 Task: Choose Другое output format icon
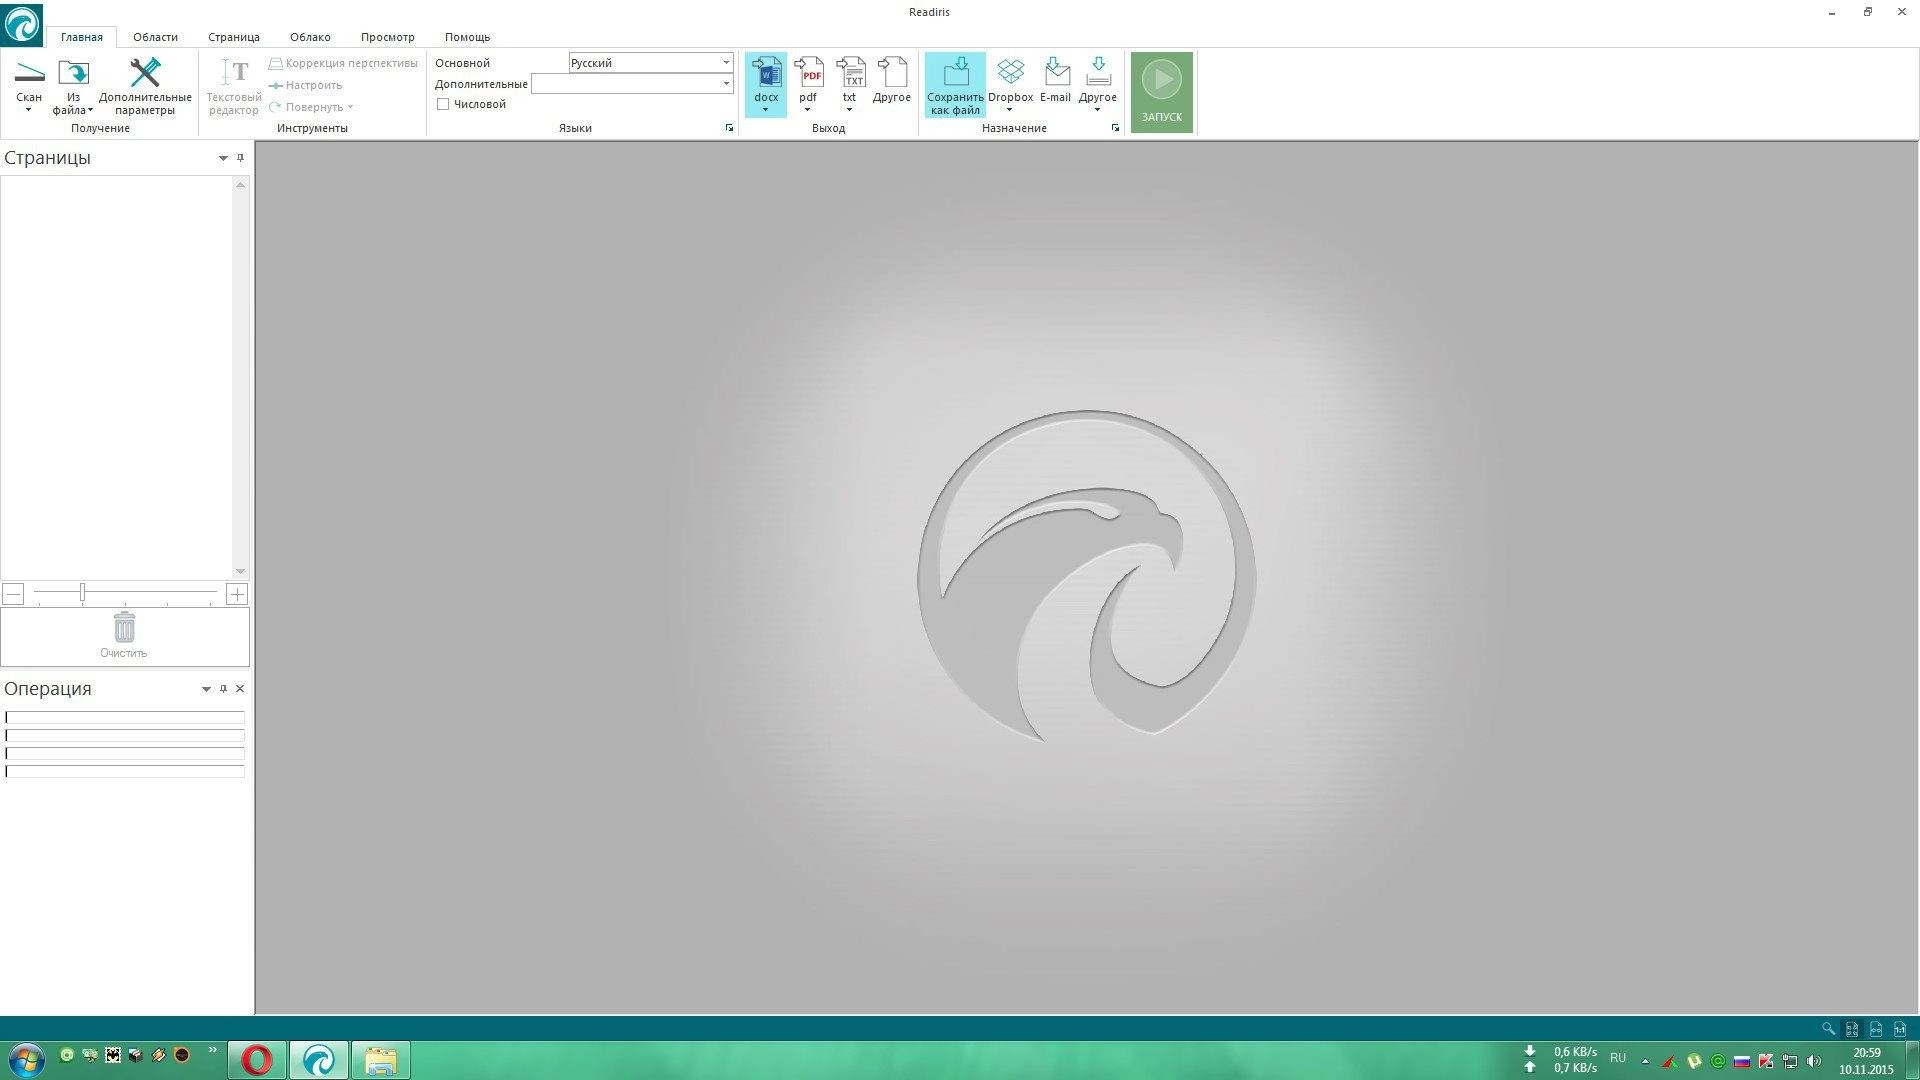(892, 73)
